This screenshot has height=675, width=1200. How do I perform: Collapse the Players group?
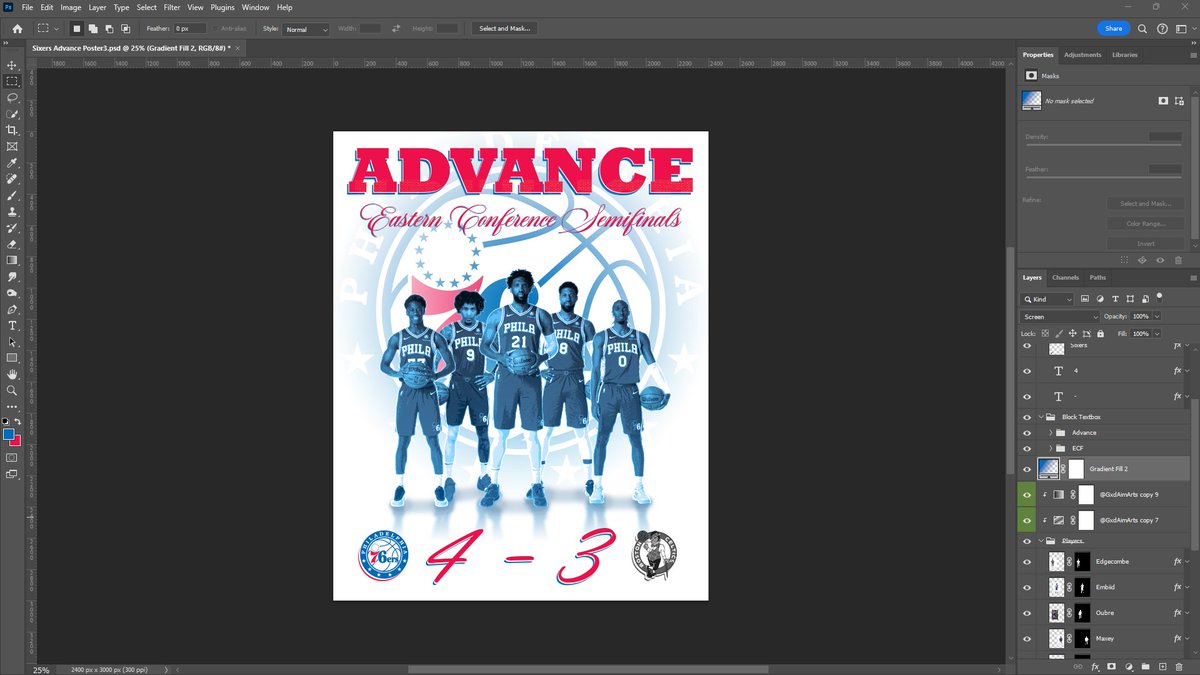tap(1041, 541)
